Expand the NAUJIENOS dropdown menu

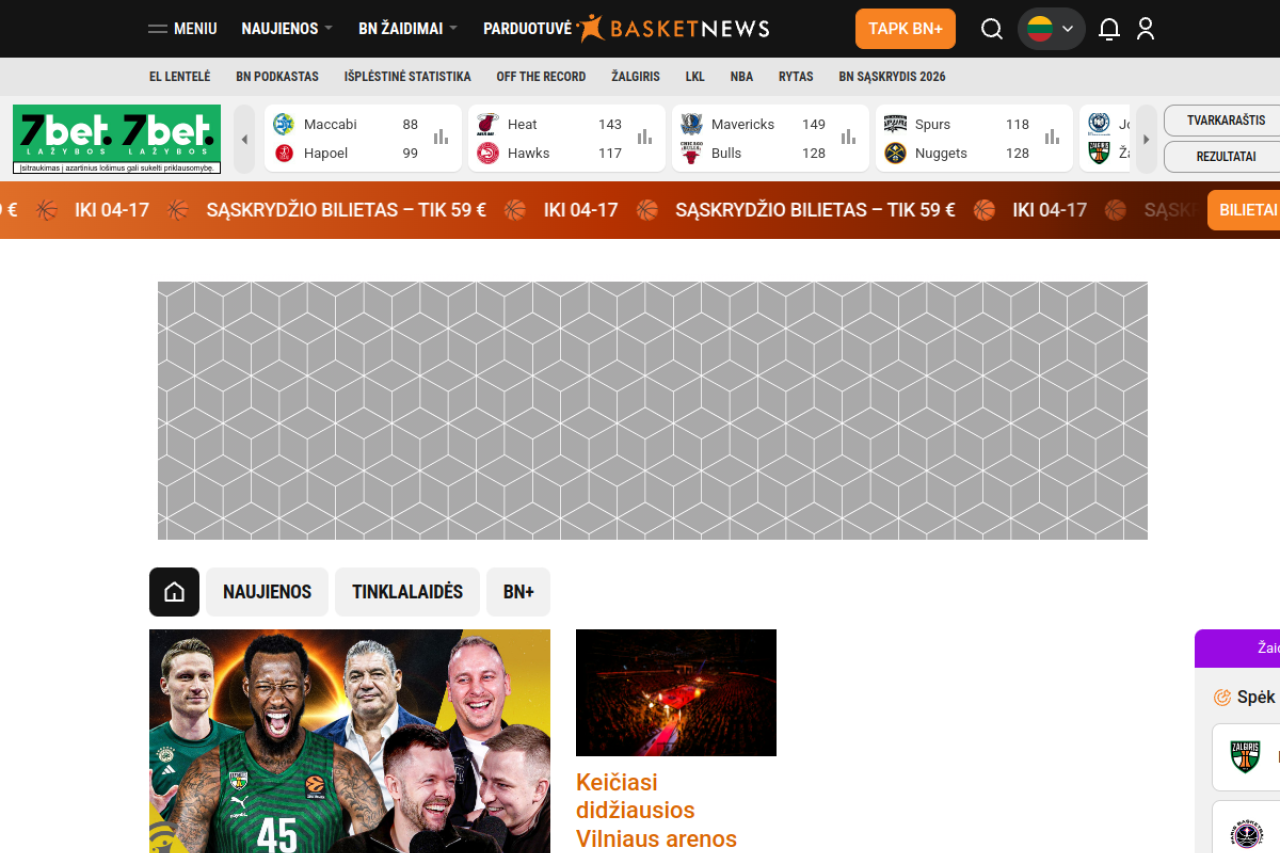(287, 29)
